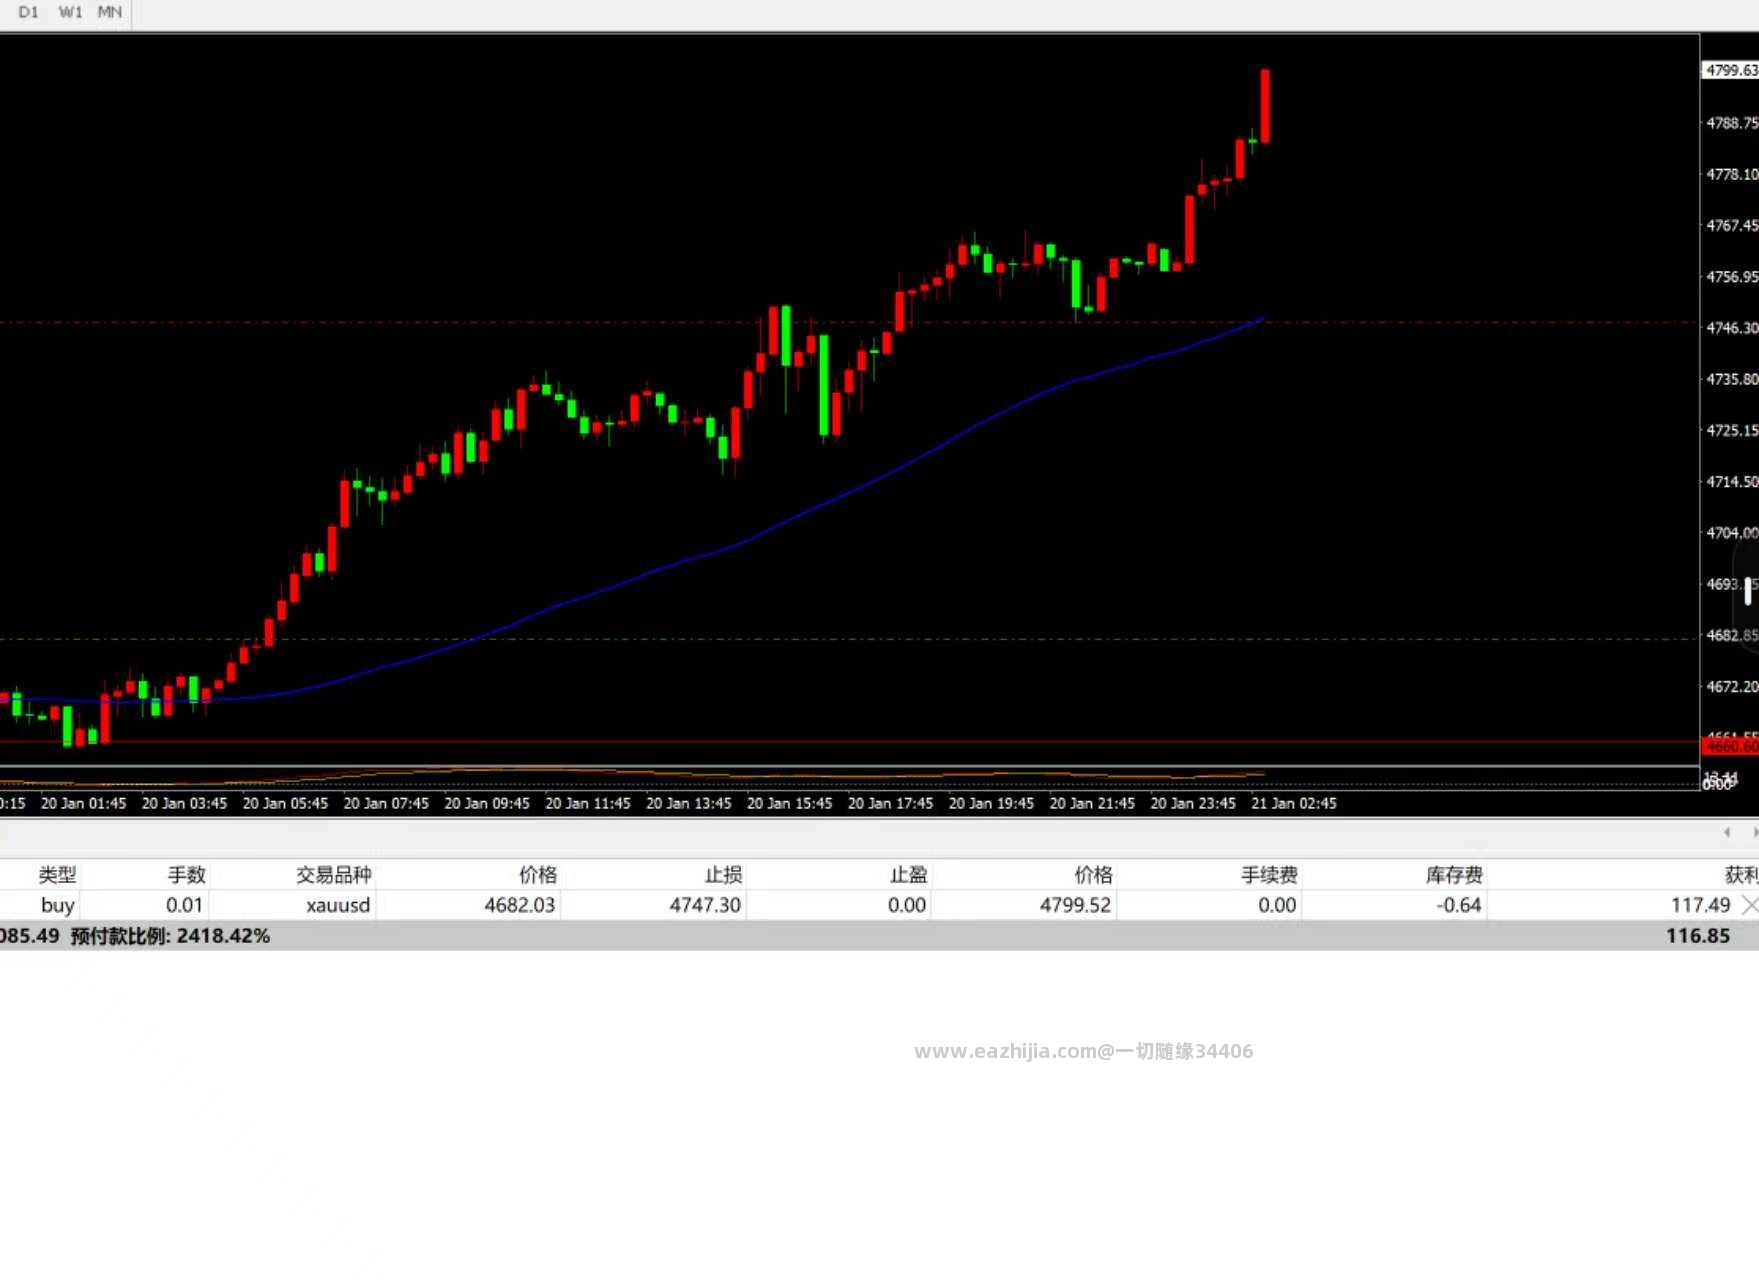The image size is (1759, 1280).
Task: Select the symbol cell 'xauusd'
Action: click(x=338, y=905)
